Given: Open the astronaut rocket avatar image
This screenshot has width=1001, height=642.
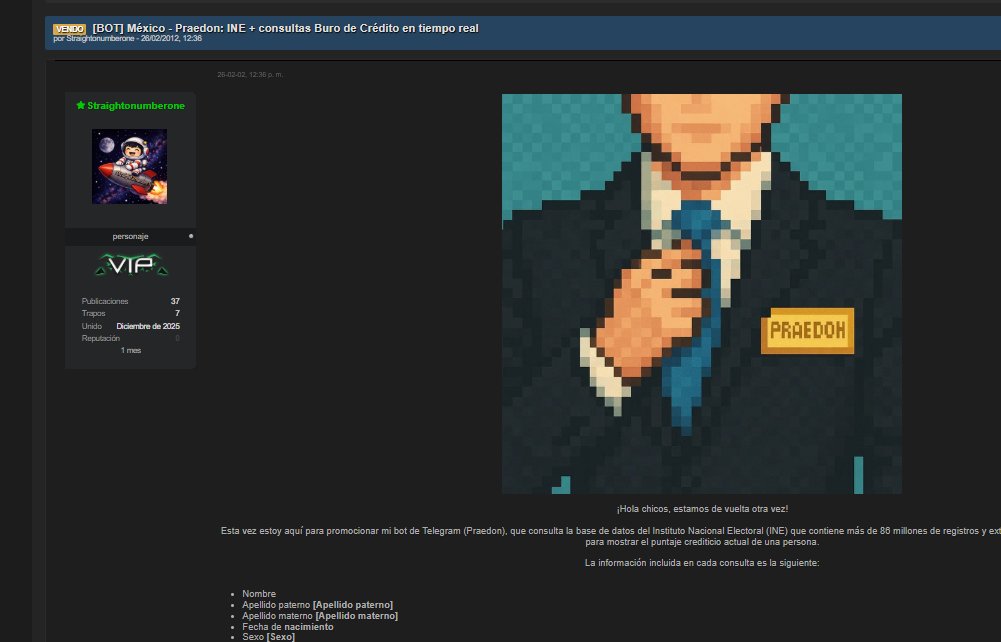Looking at the screenshot, I should [130, 167].
